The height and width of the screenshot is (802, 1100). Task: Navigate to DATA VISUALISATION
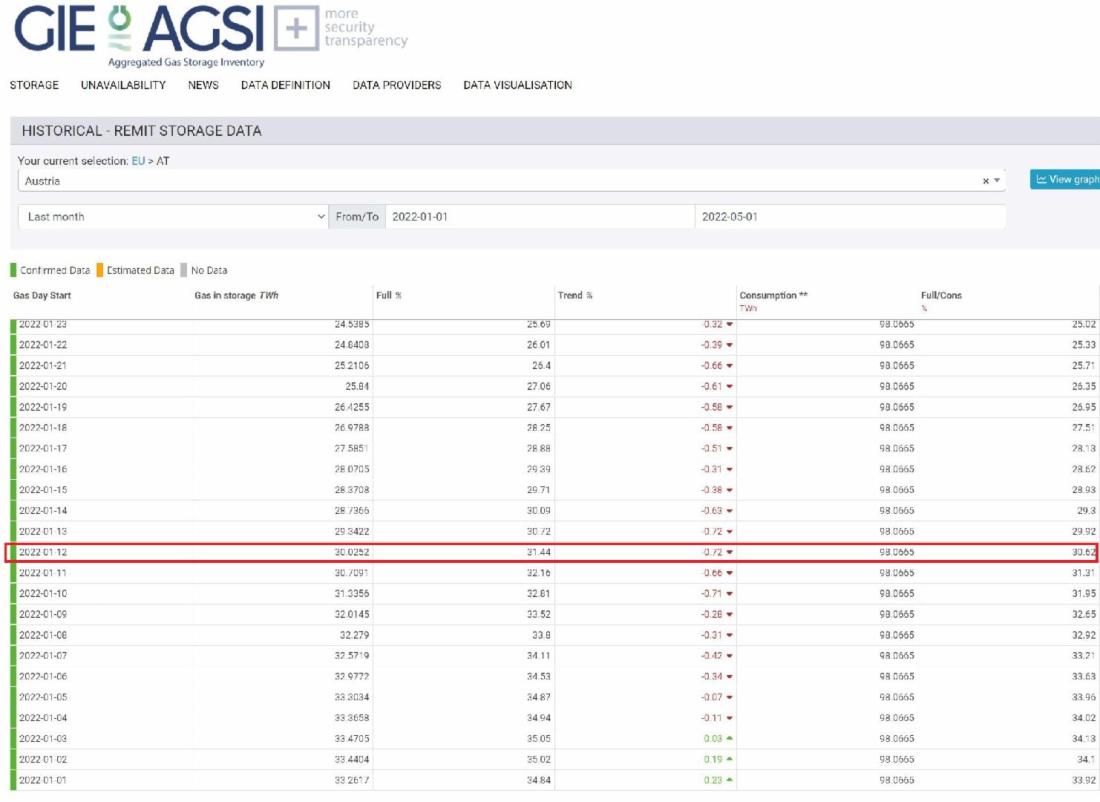(x=518, y=85)
